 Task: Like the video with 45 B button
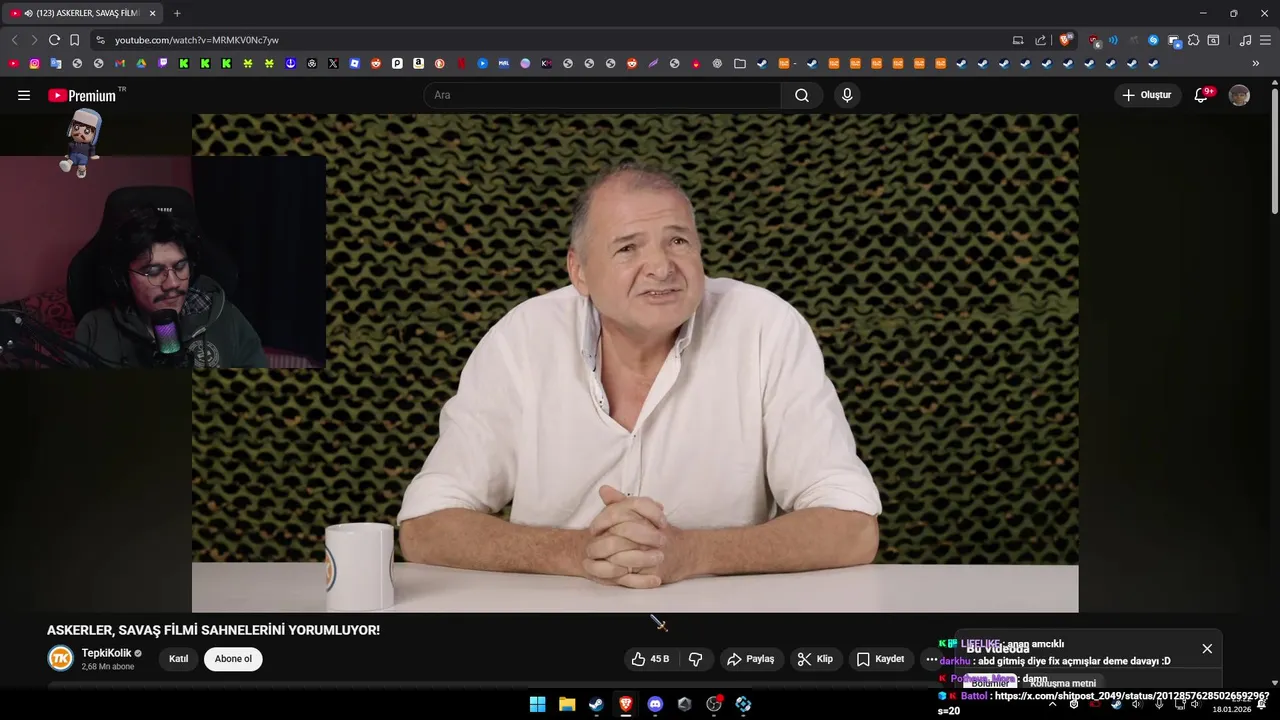coord(650,659)
